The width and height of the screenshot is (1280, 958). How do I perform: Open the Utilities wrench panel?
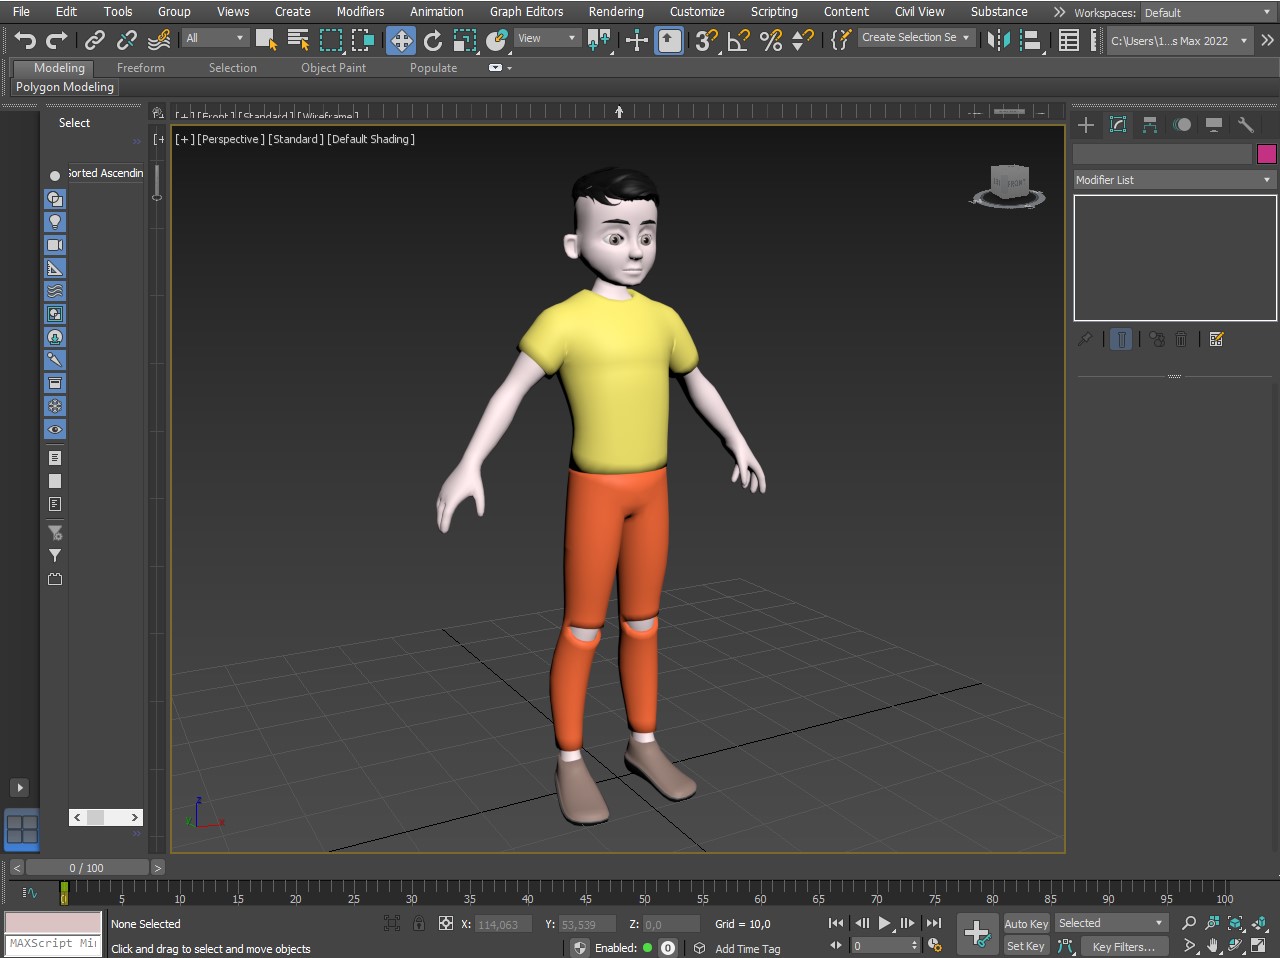[1245, 125]
